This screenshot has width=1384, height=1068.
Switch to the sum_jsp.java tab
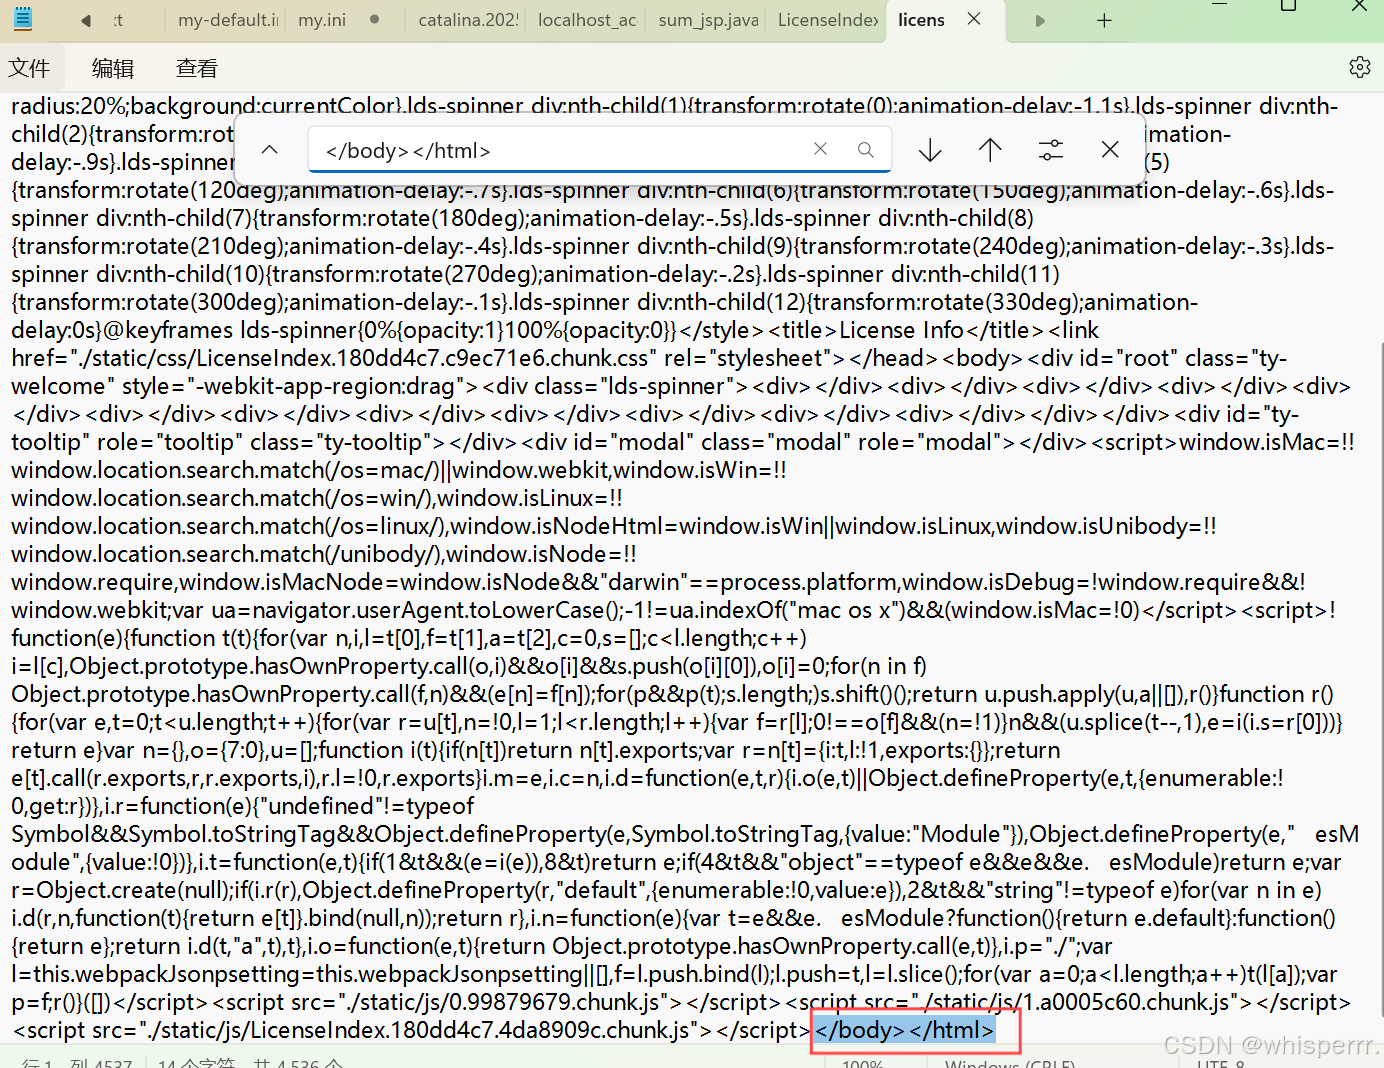(x=708, y=20)
